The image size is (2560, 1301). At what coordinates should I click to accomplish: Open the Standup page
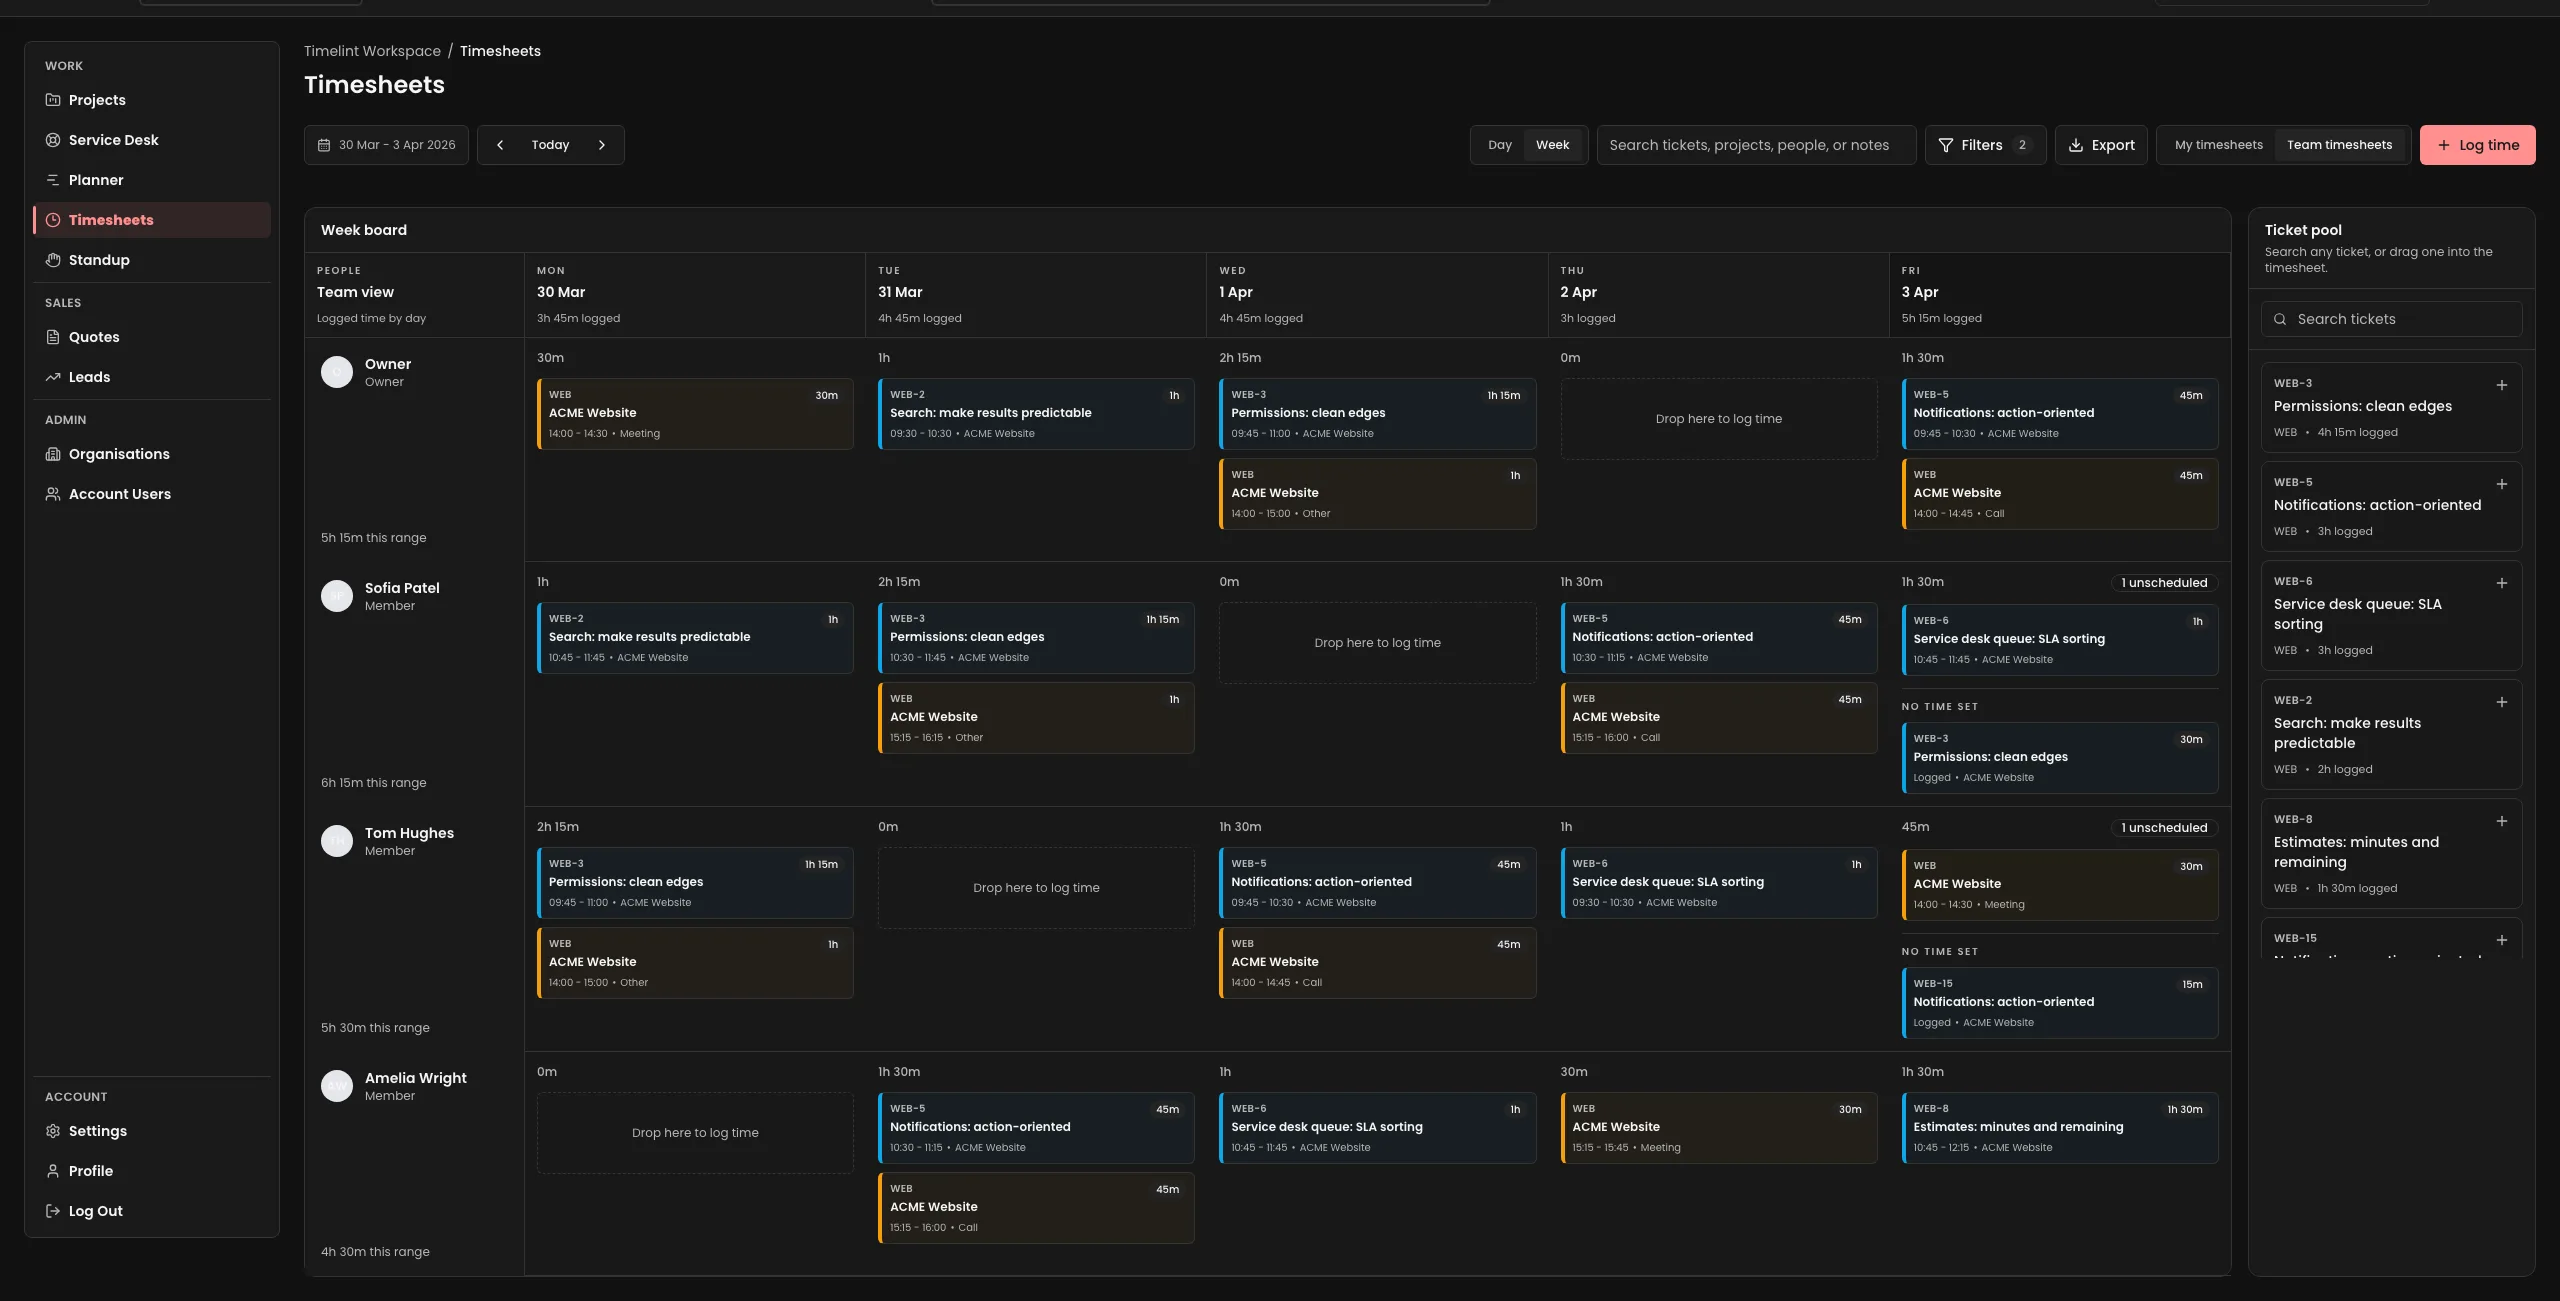click(152, 260)
